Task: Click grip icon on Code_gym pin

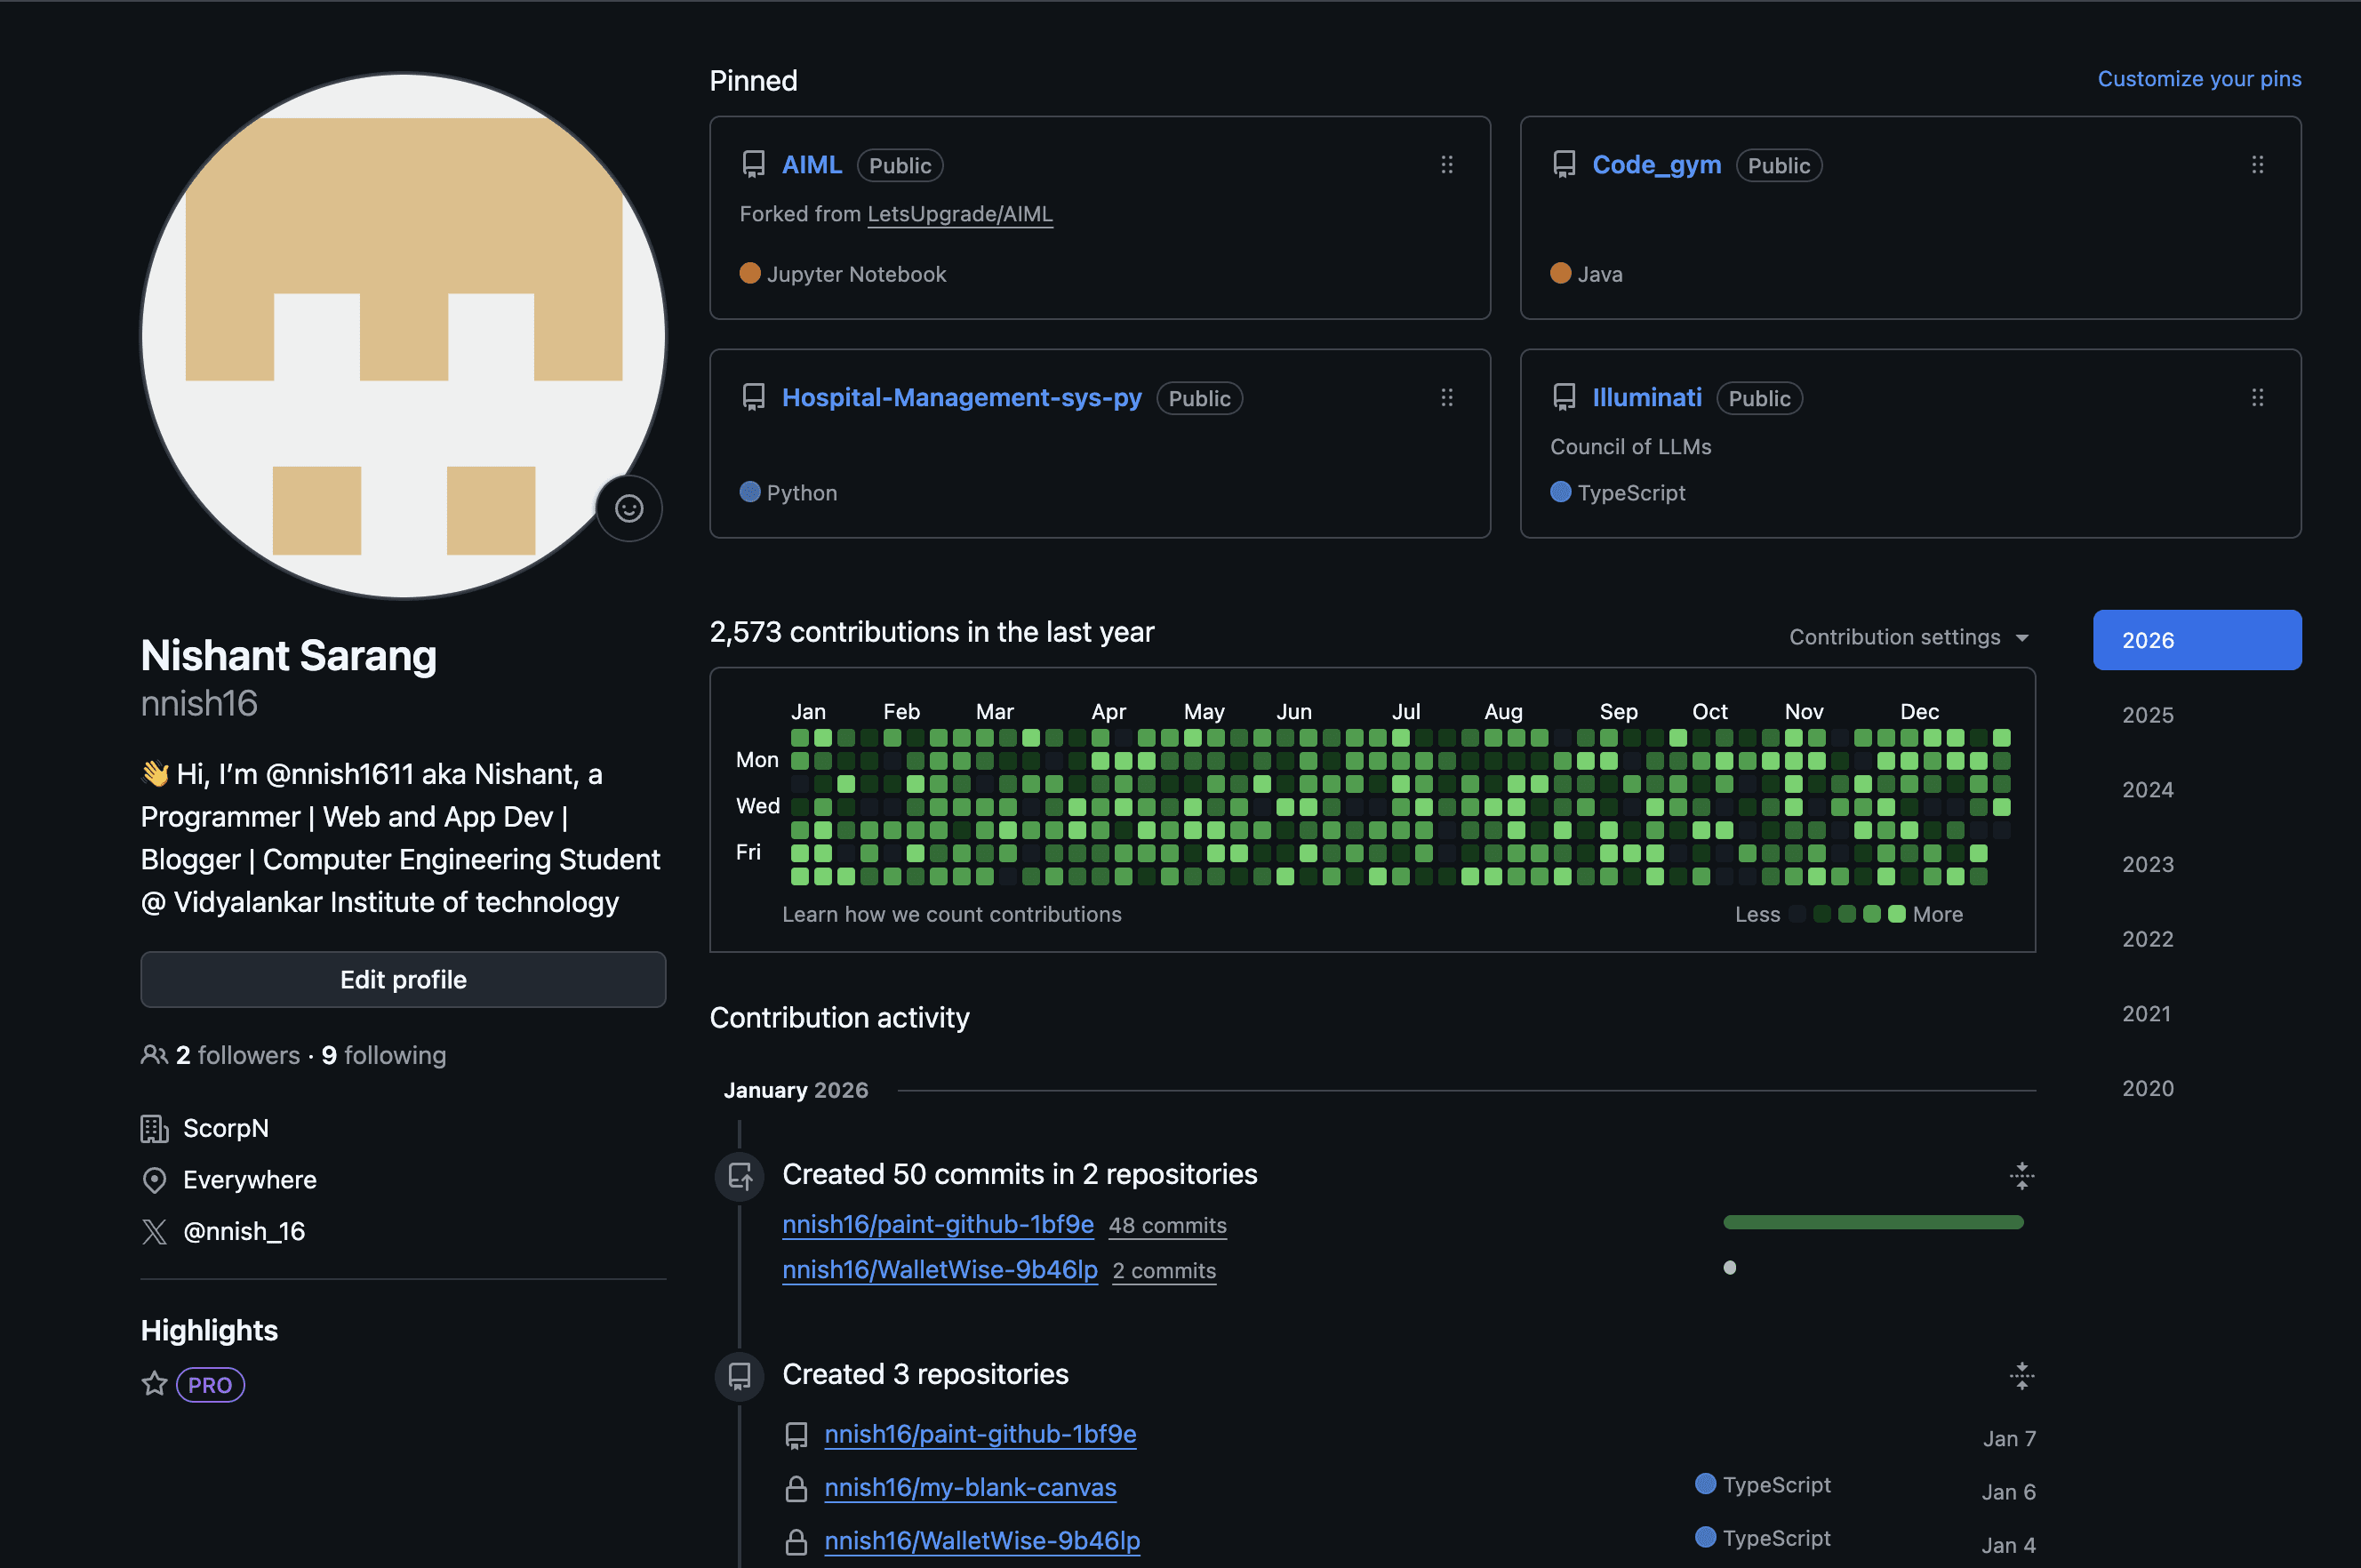Action: point(2257,165)
